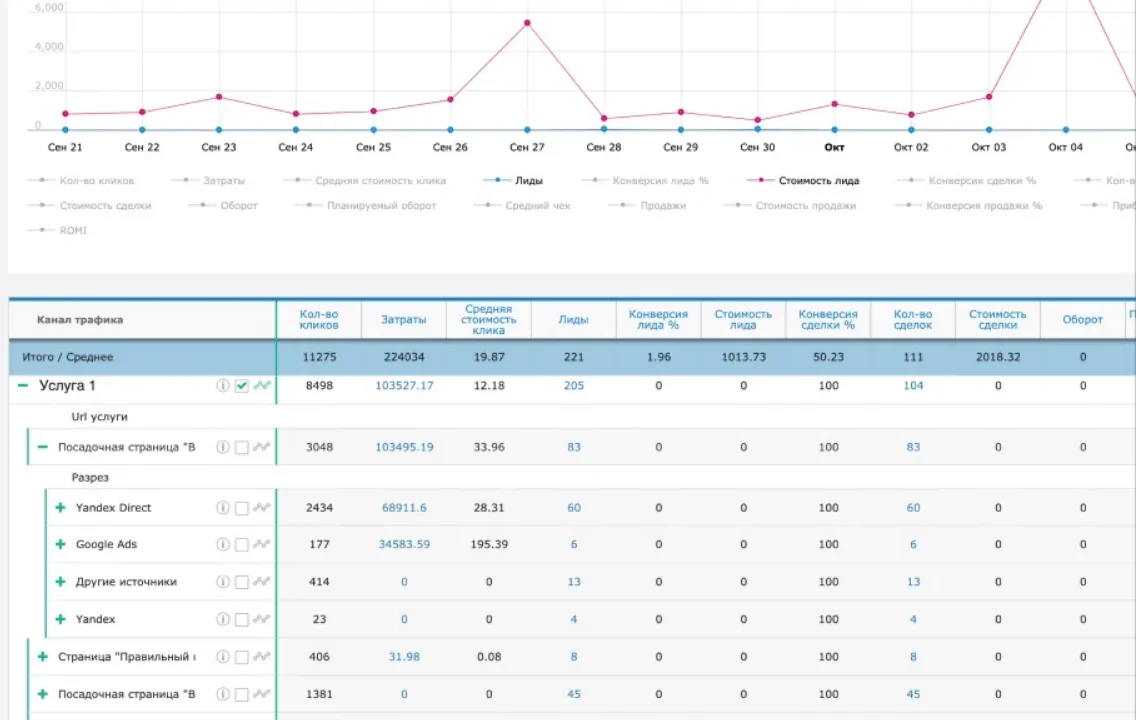Click chart icon for Yandex Direct row
The height and width of the screenshot is (720, 1136).
click(x=262, y=508)
